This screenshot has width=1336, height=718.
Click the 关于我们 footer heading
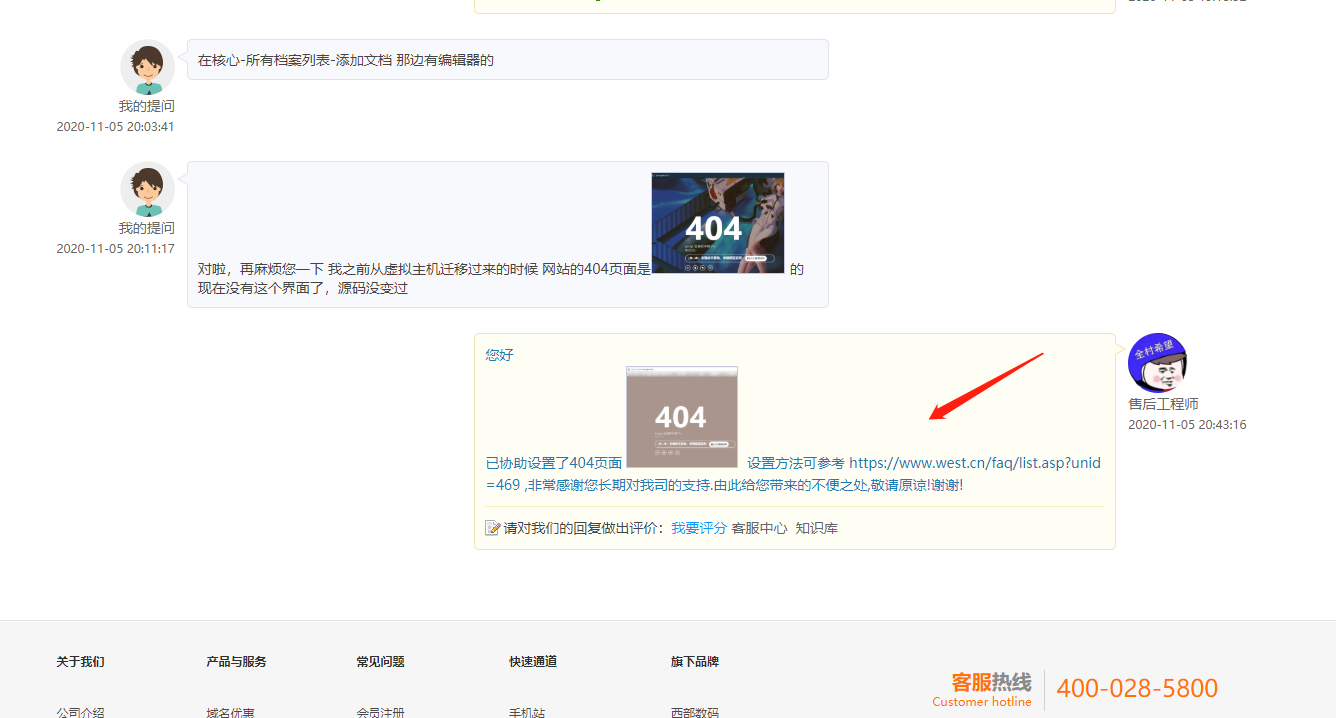pyautogui.click(x=80, y=662)
